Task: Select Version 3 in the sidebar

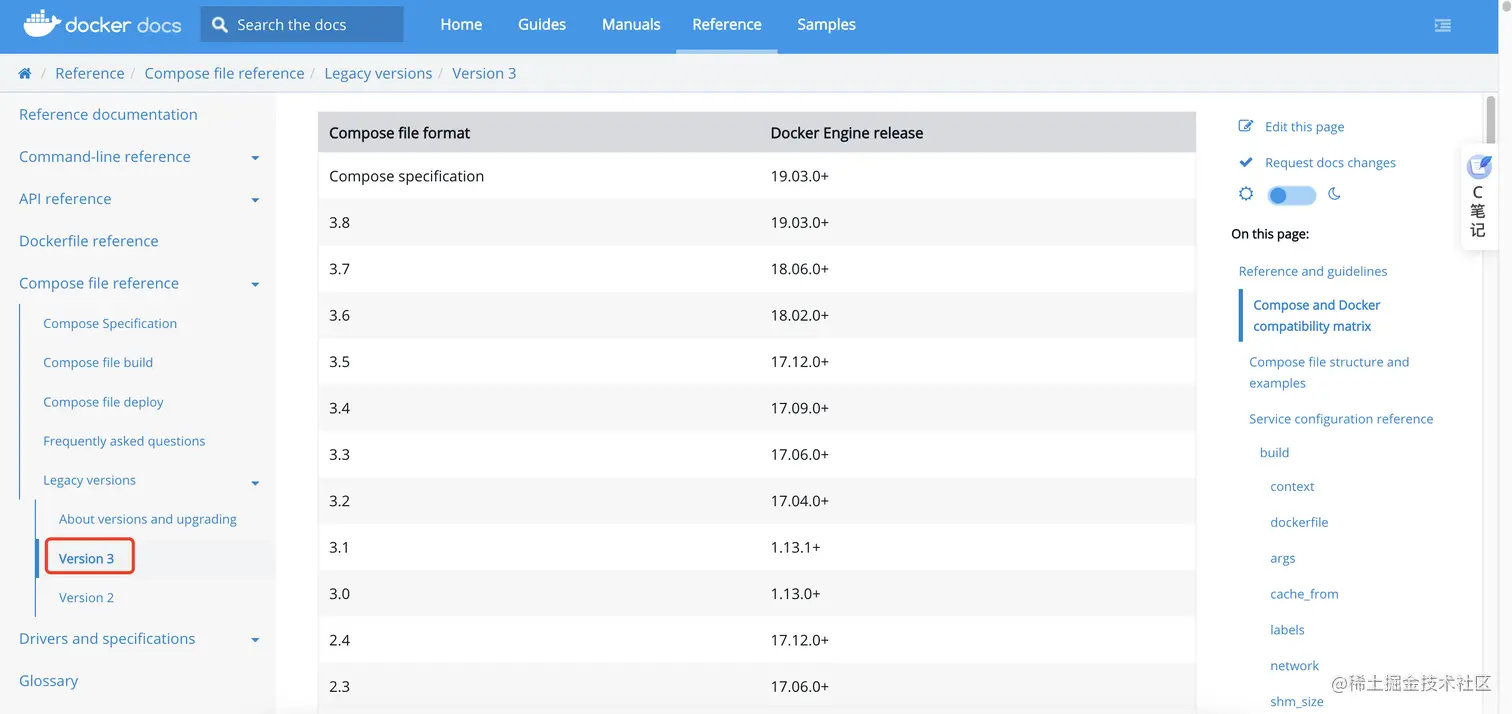Action: [87, 558]
